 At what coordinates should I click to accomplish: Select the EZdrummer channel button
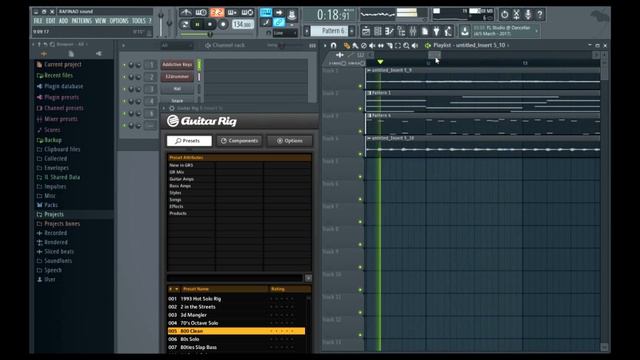[177, 77]
